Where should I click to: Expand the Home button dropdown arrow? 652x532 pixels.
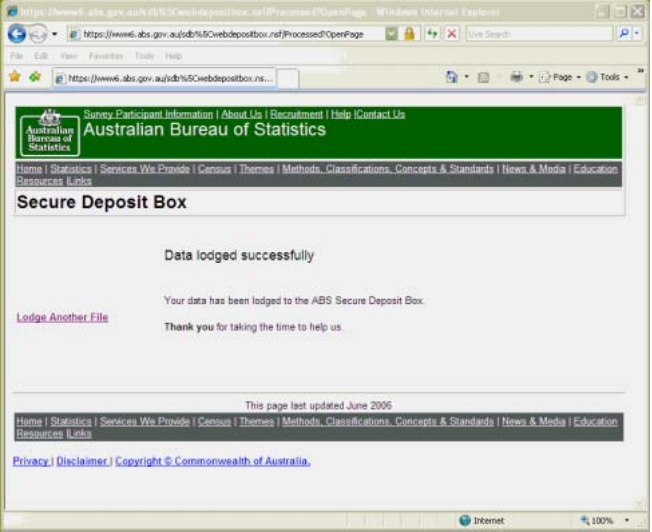(466, 77)
